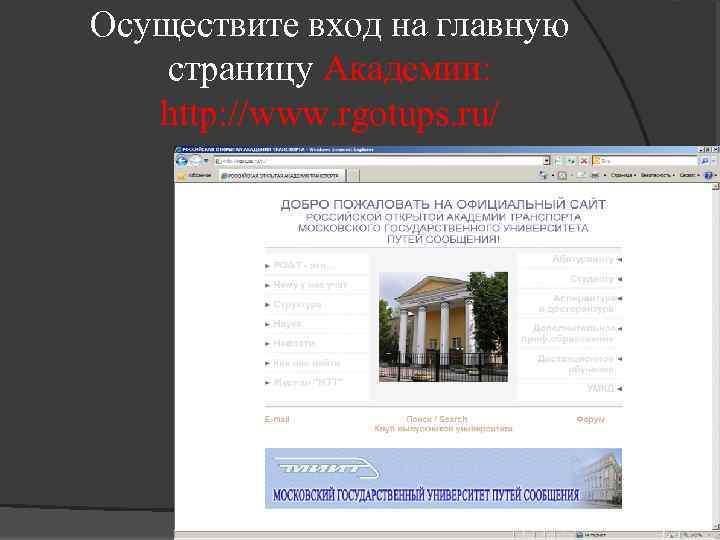720x540 pixels.
Task: Click the Feeds icon in command bar
Action: (x=562, y=175)
